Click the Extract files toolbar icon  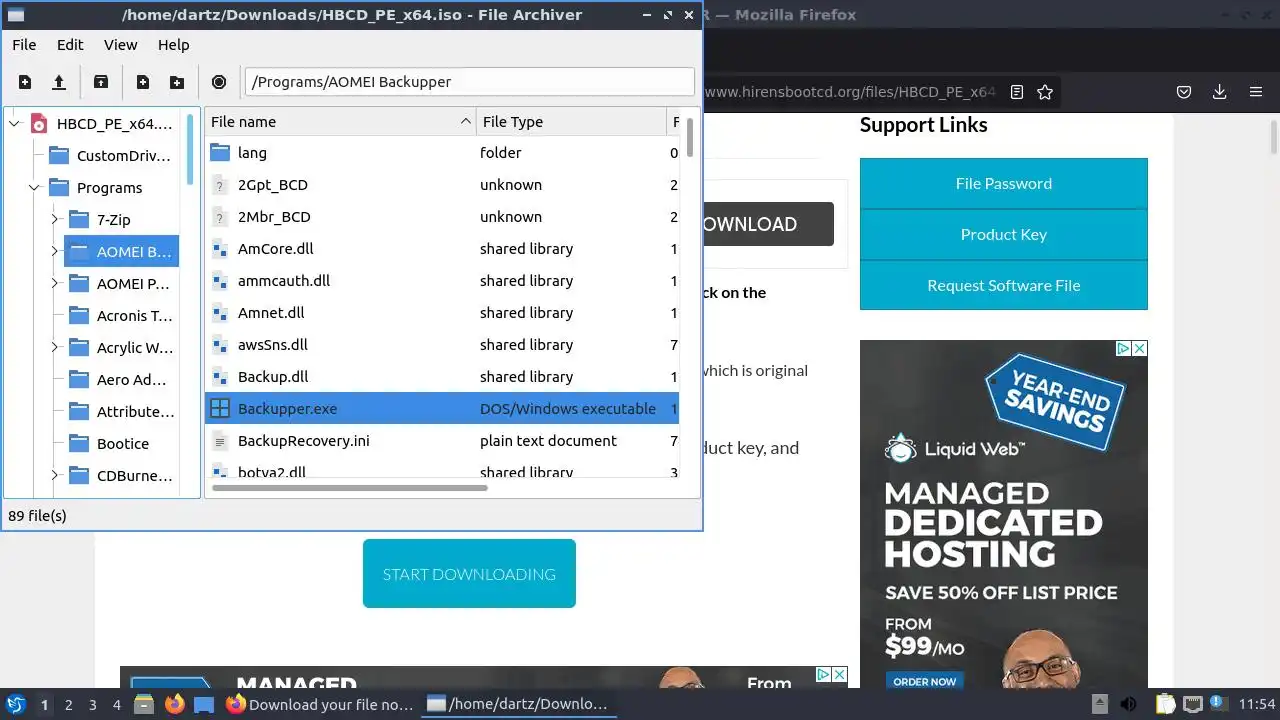click(x=101, y=82)
